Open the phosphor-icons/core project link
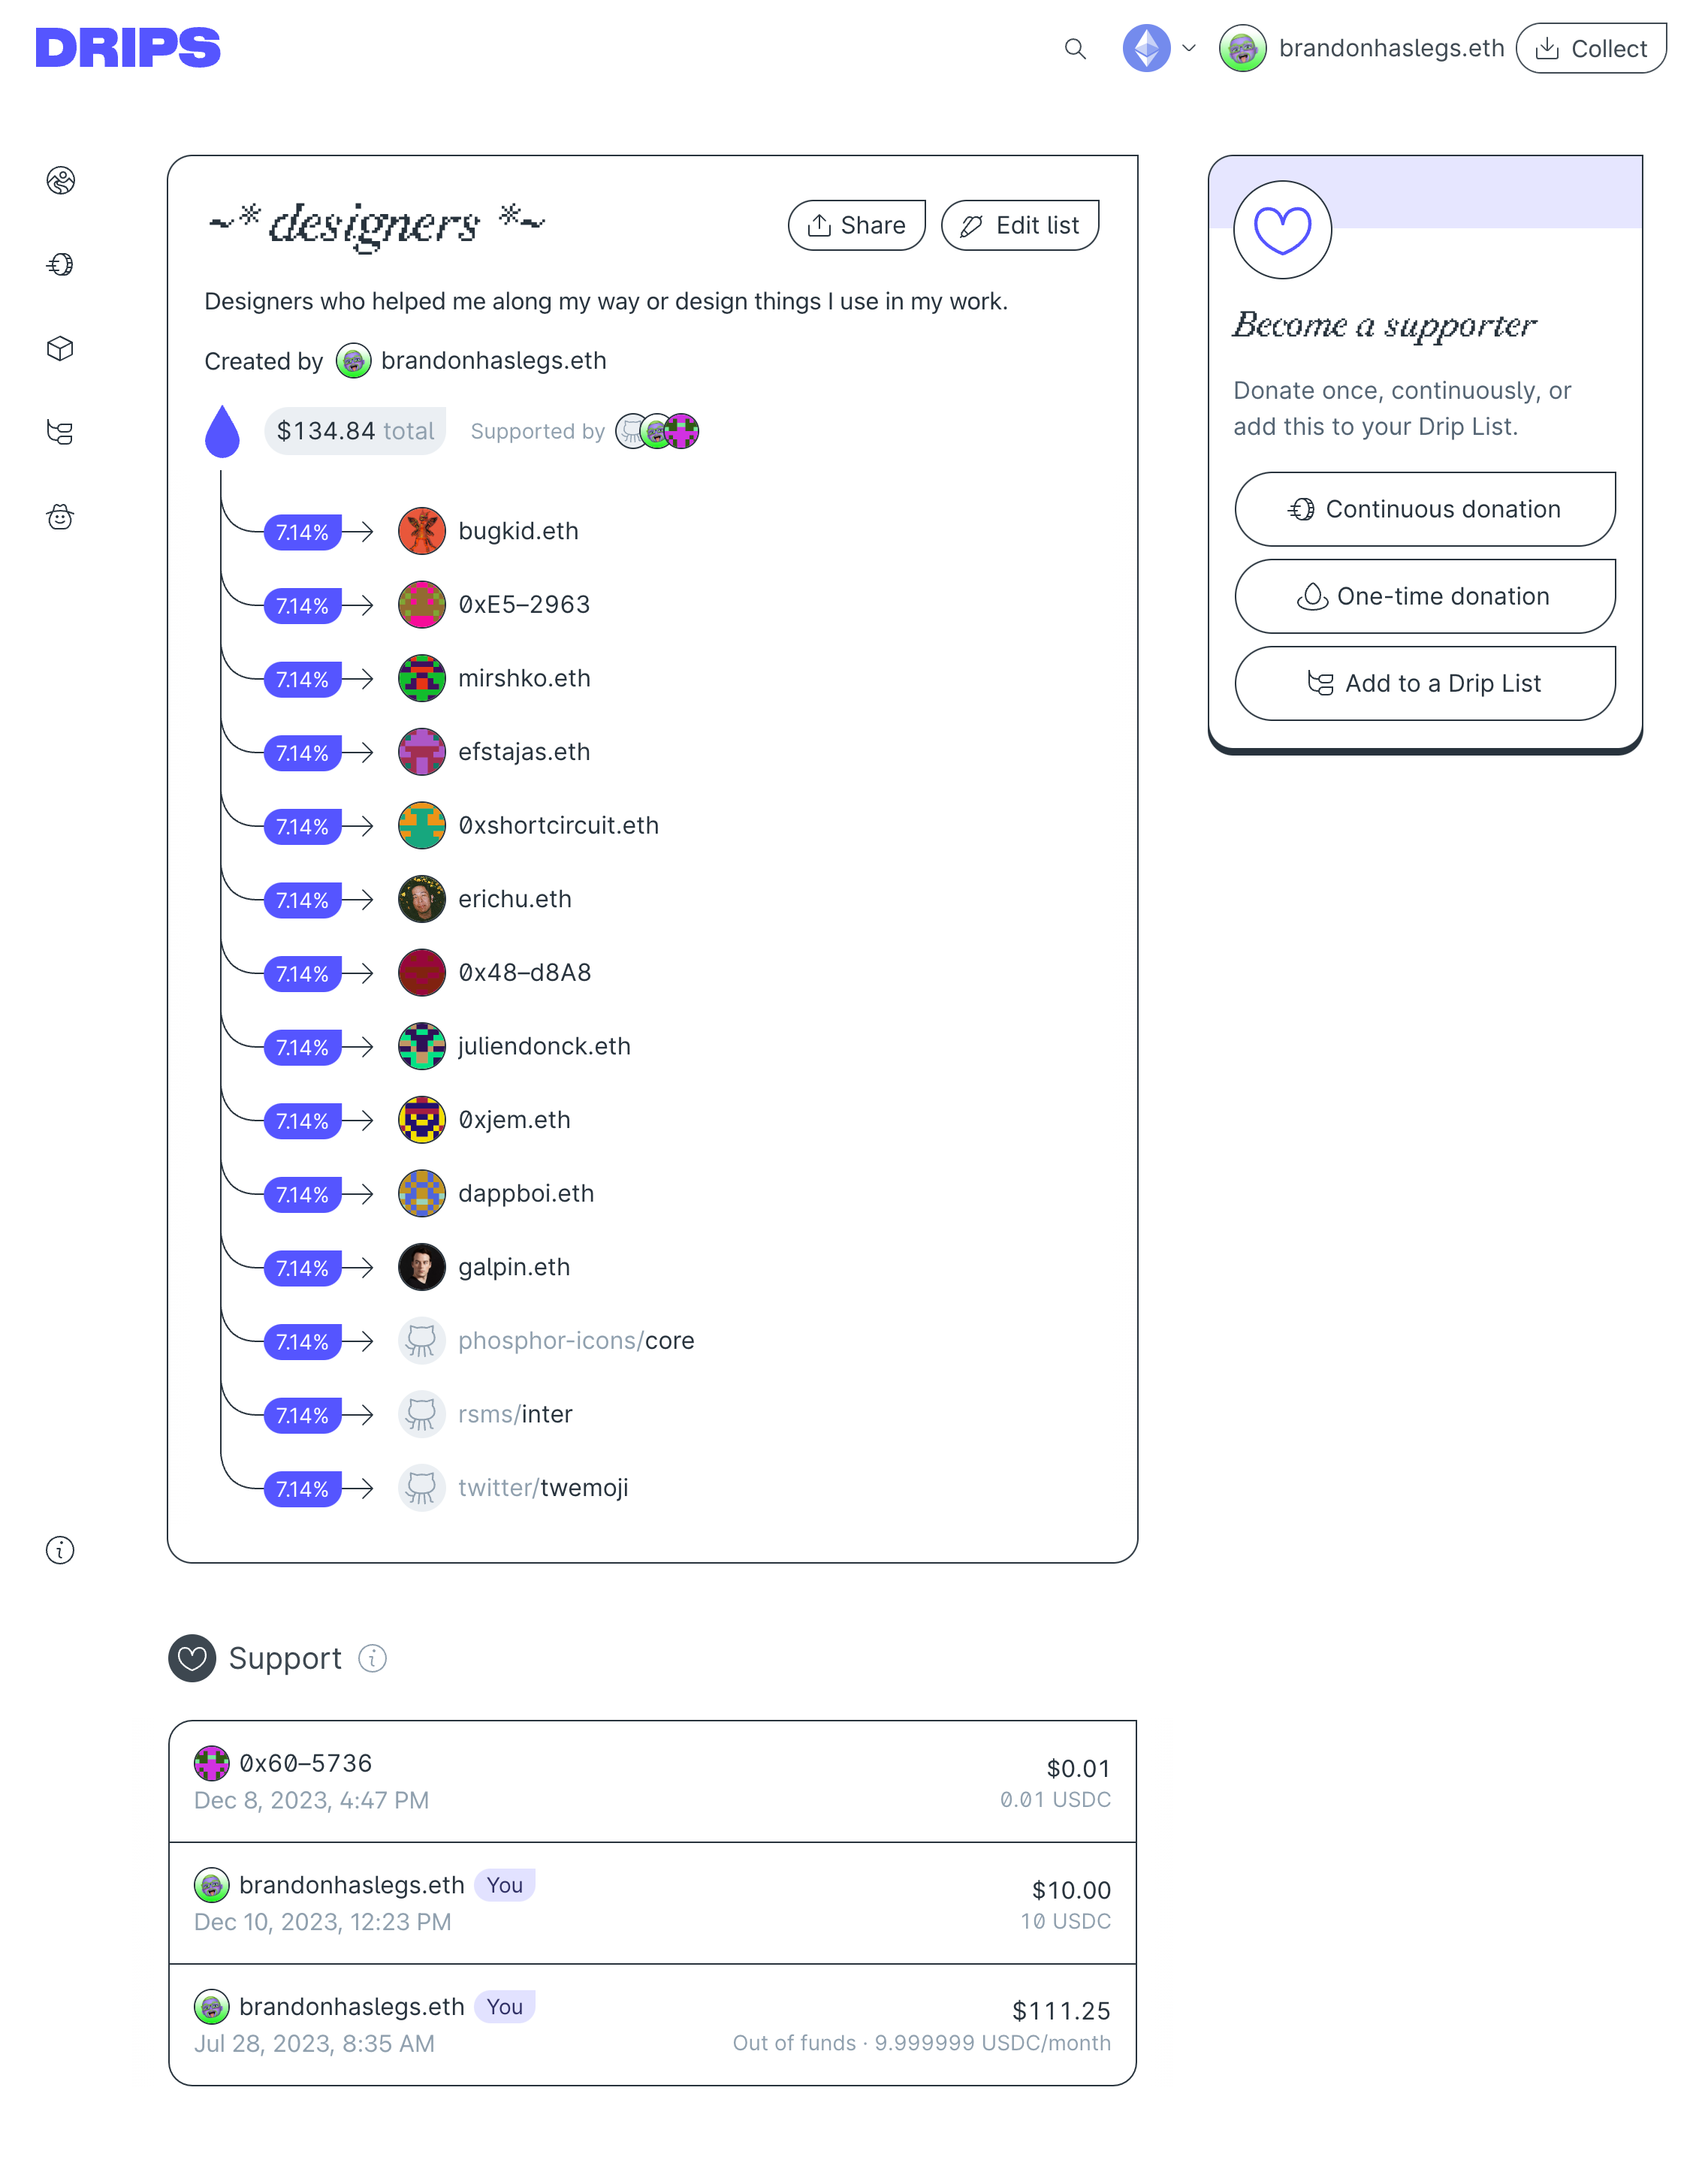Viewport: 1702px width, 2184px height. pyautogui.click(x=575, y=1341)
